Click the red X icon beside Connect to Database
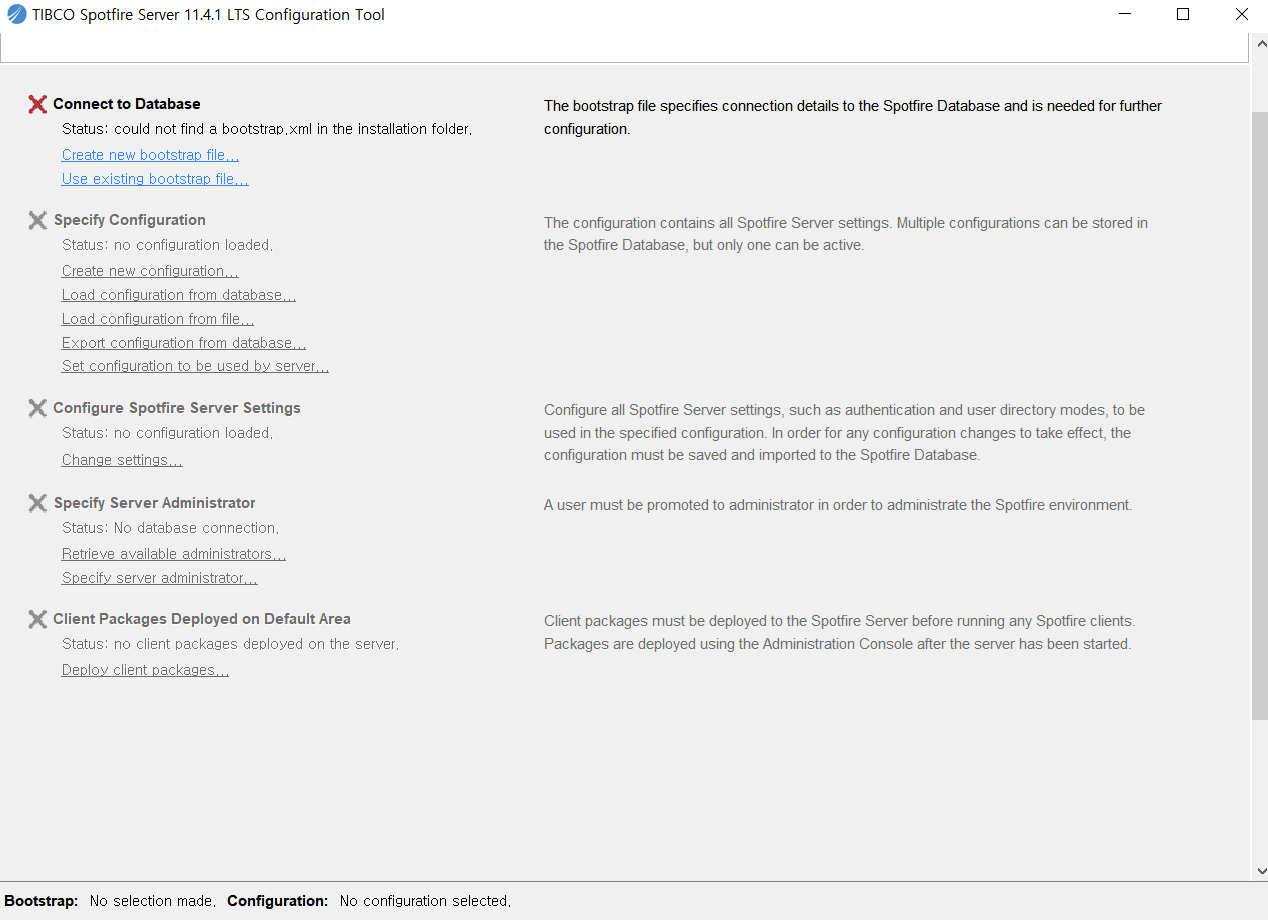The width and height of the screenshot is (1268, 920). (38, 104)
